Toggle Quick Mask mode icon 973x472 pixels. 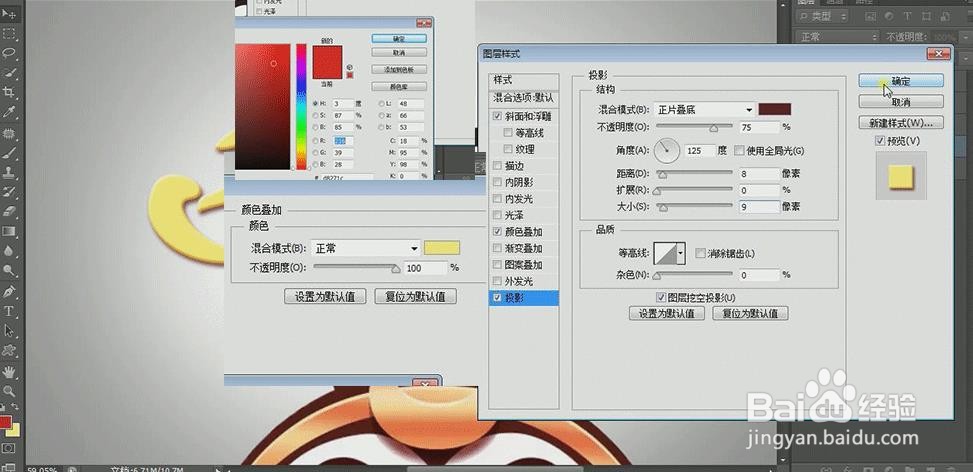point(9,448)
